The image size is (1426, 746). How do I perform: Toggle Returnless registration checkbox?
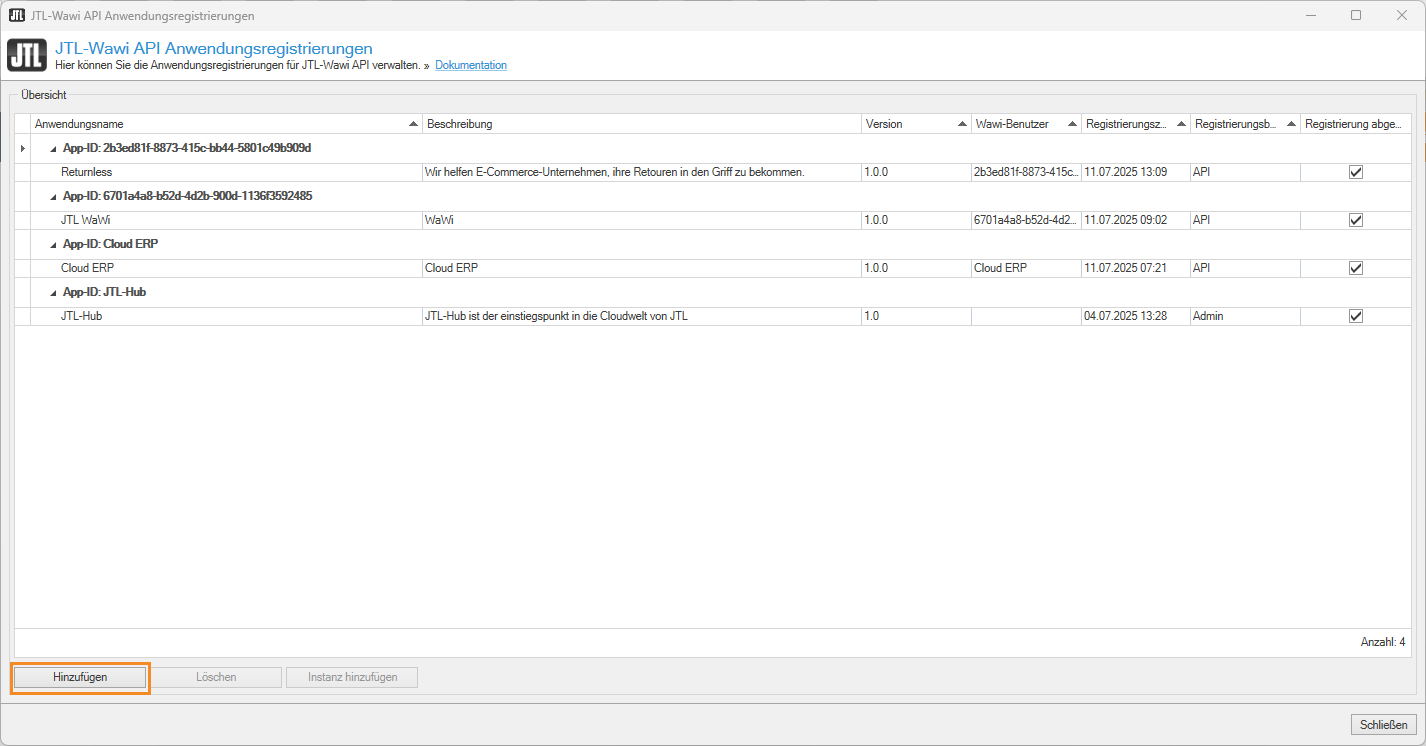click(x=1356, y=172)
